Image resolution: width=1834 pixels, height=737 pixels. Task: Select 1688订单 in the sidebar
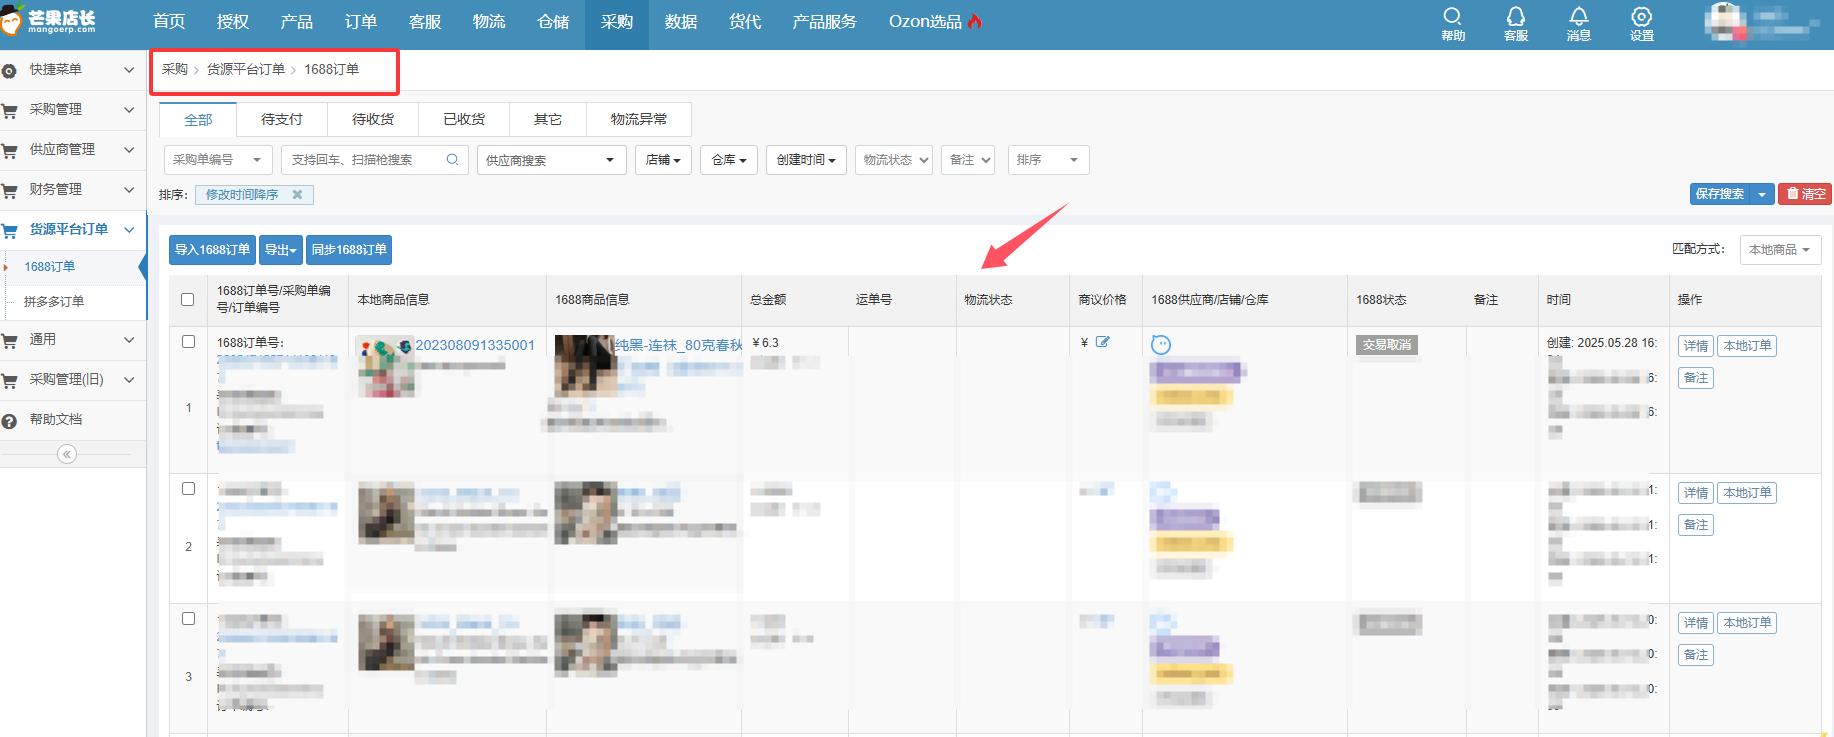tap(50, 267)
